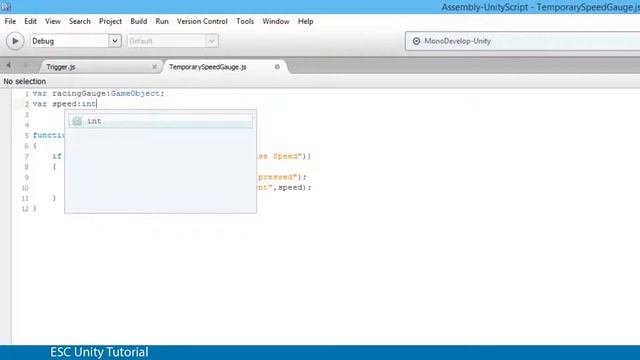Click the if keyword on line 7

57,156
